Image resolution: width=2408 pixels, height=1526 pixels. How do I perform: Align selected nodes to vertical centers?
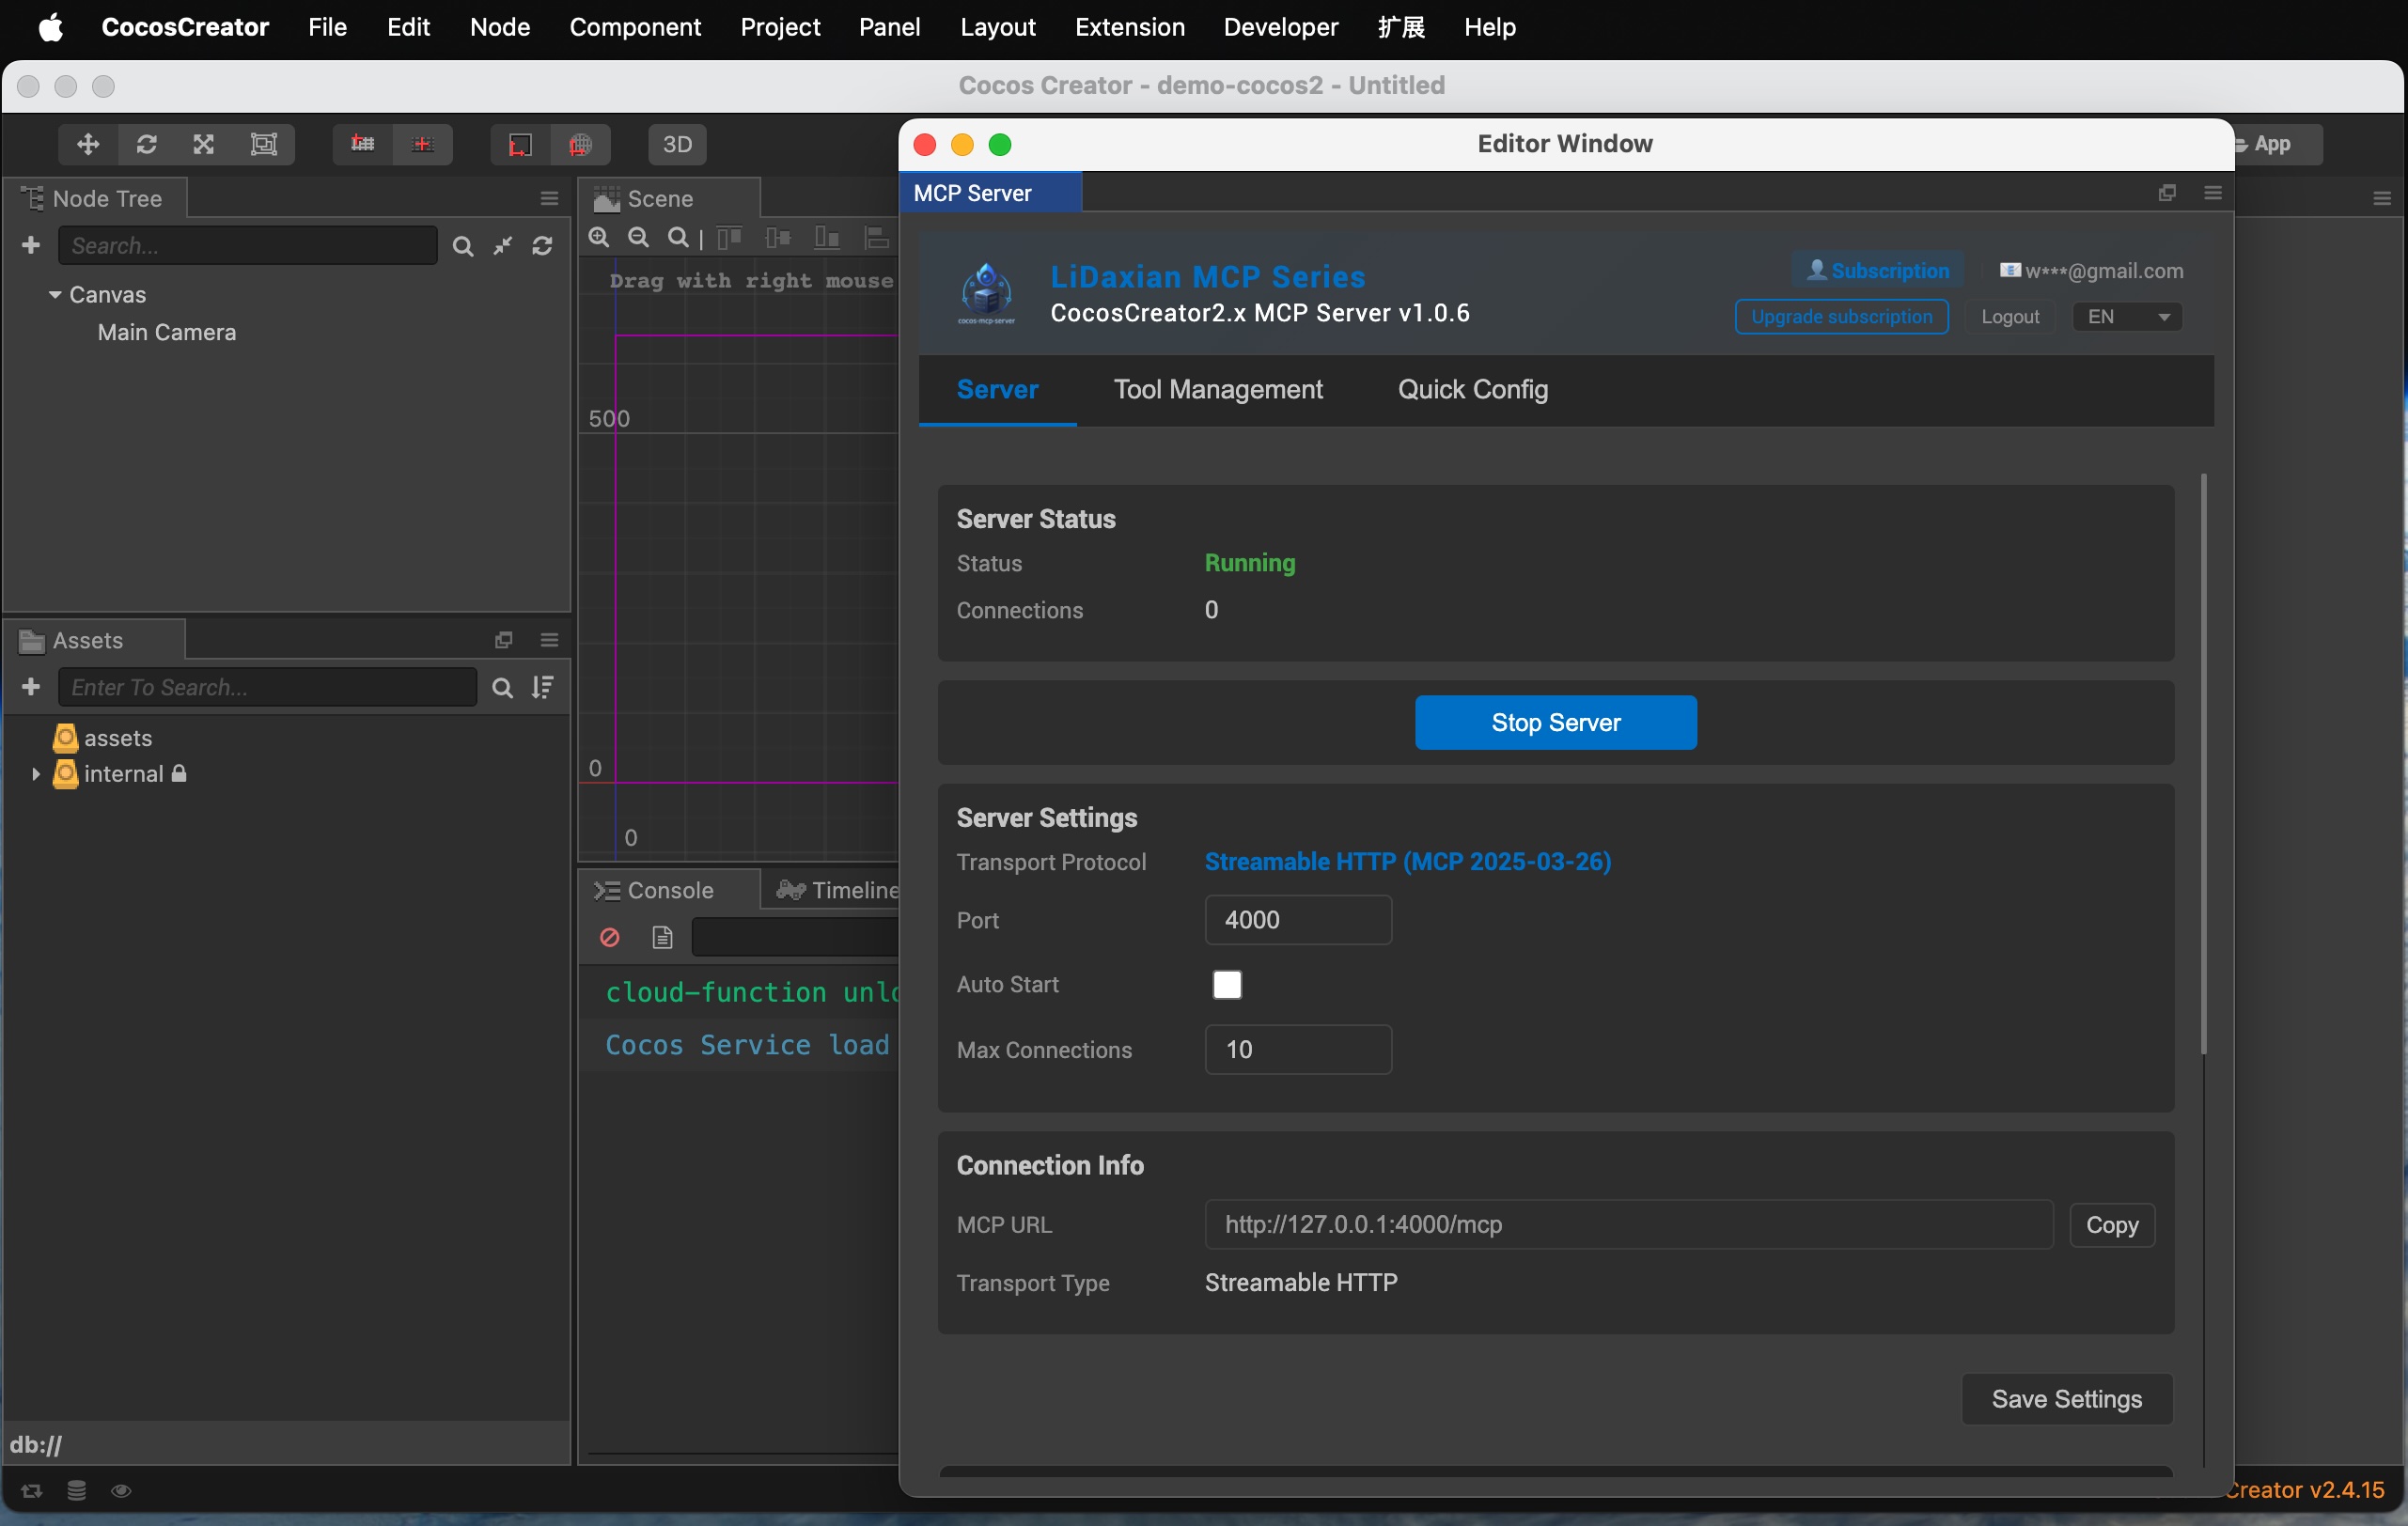tap(778, 237)
